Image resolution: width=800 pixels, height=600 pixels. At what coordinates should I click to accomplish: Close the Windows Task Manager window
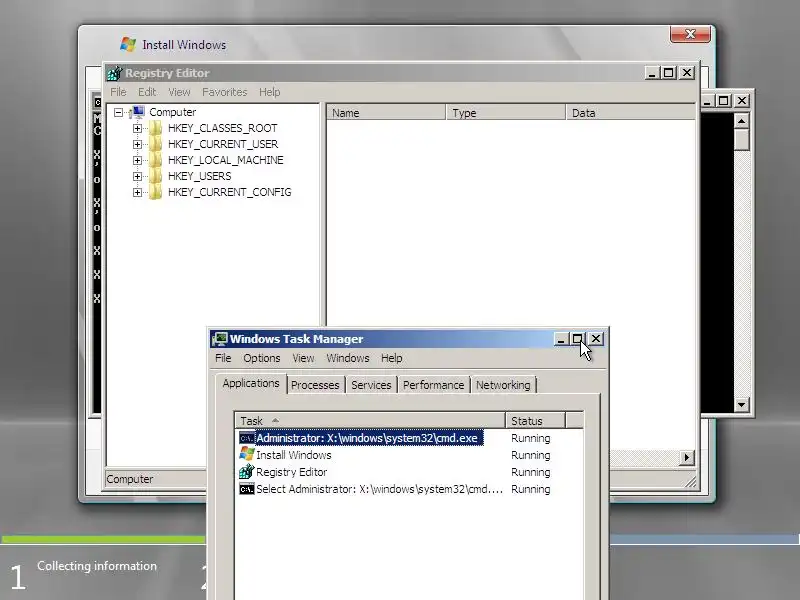(595, 339)
